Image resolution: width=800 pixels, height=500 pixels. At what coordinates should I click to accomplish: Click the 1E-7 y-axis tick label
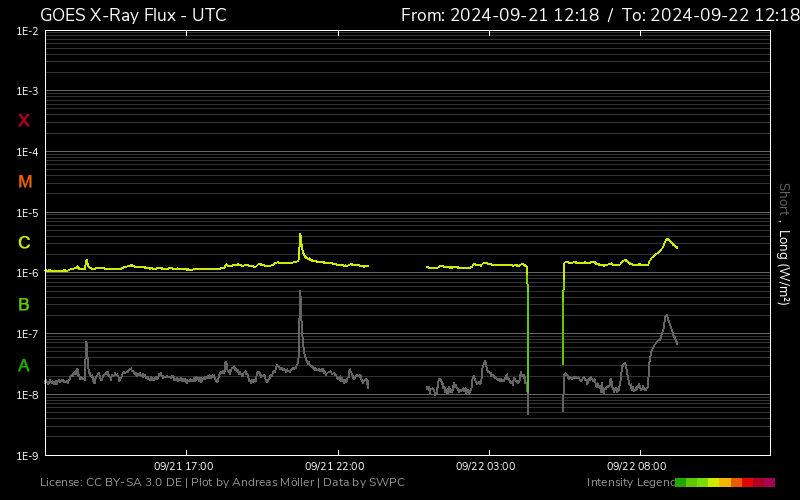28,335
